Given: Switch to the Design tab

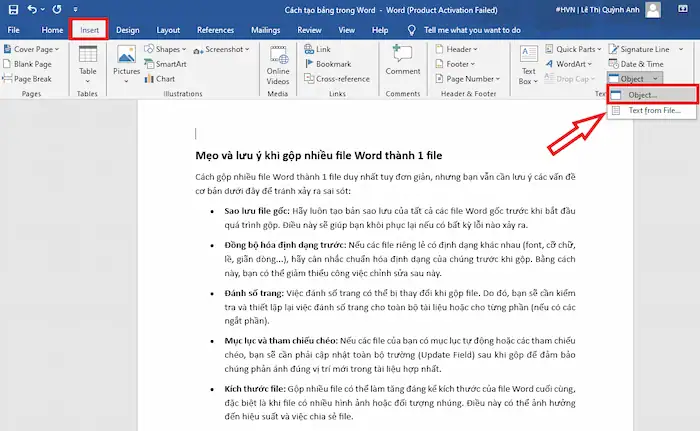Looking at the screenshot, I should (127, 30).
